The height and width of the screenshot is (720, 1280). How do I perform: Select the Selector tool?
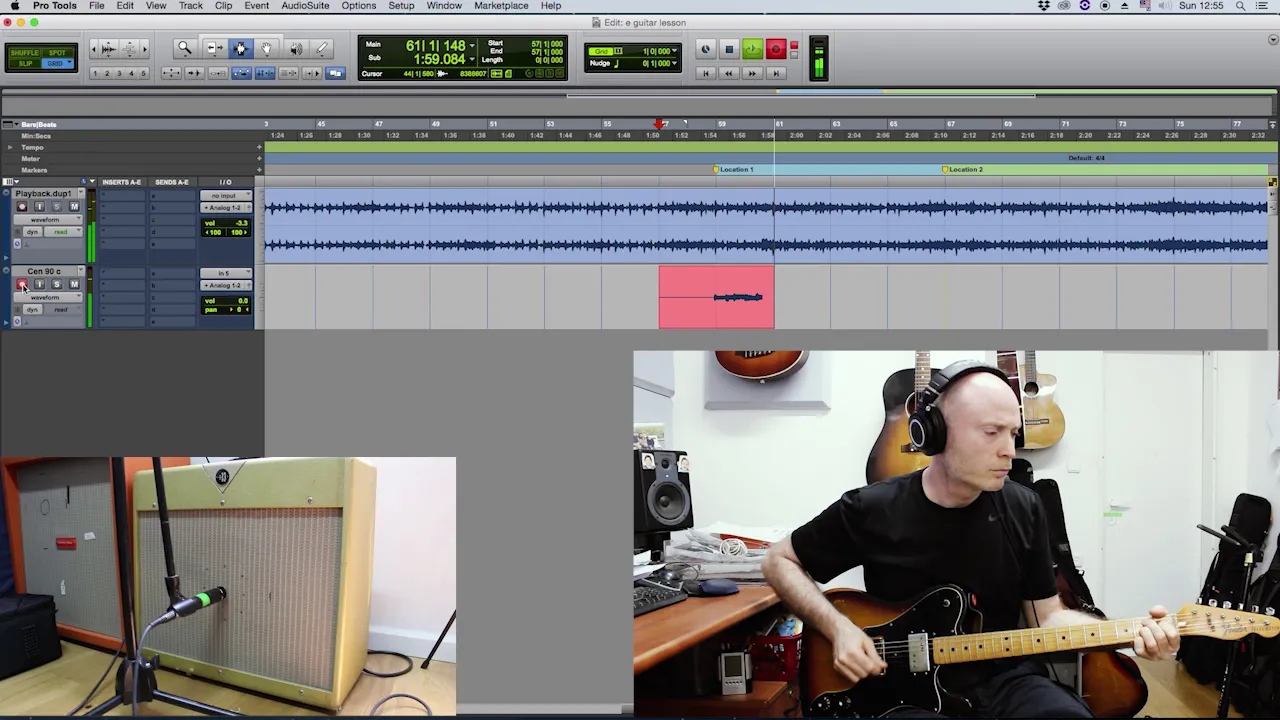[241, 49]
